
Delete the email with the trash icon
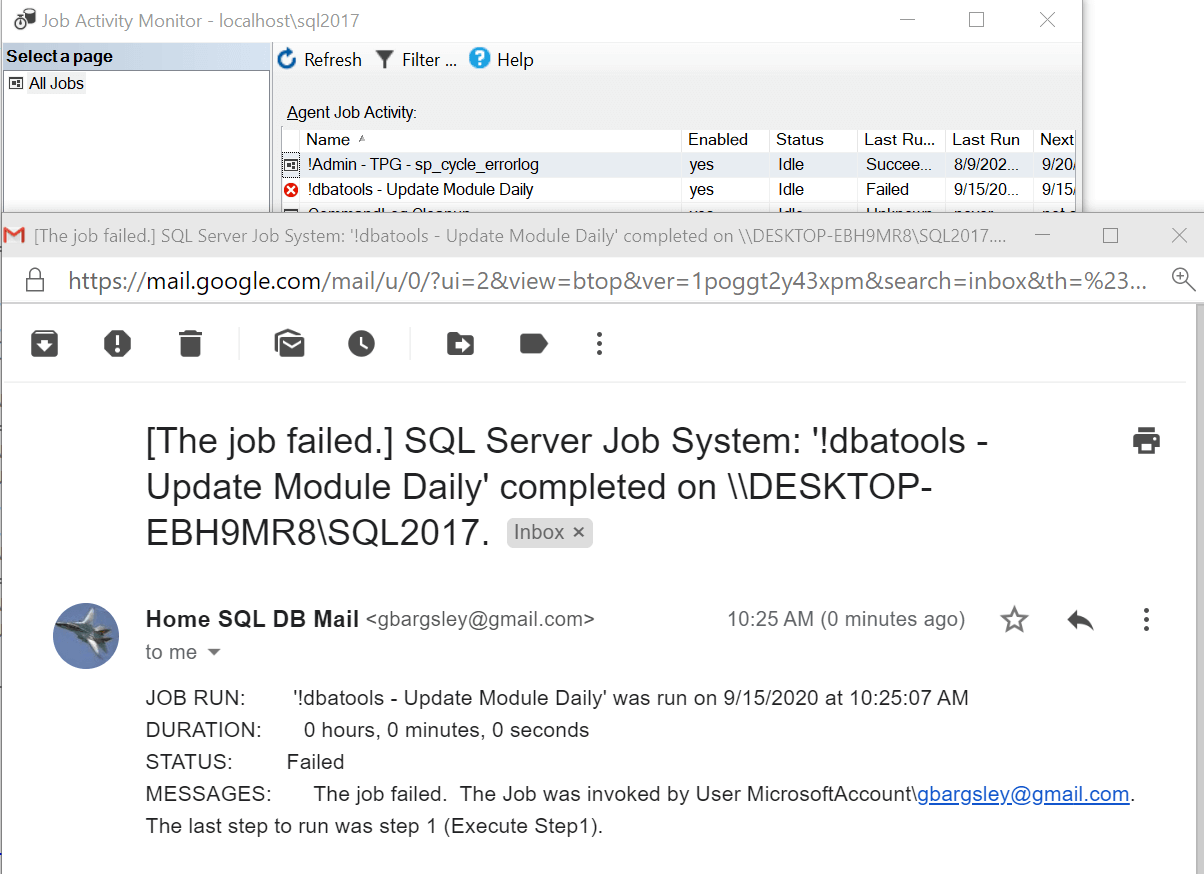(x=190, y=344)
